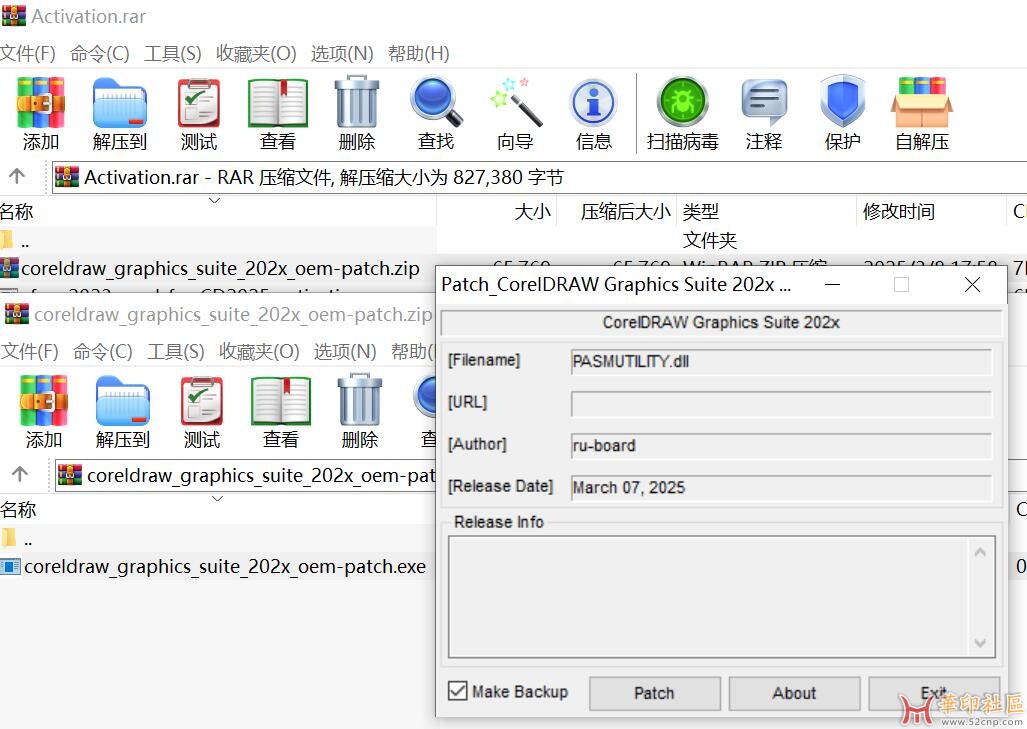Screen dimensions: 1027x729
Task: Sort by 修改时间 column header
Action: [x=931, y=211]
